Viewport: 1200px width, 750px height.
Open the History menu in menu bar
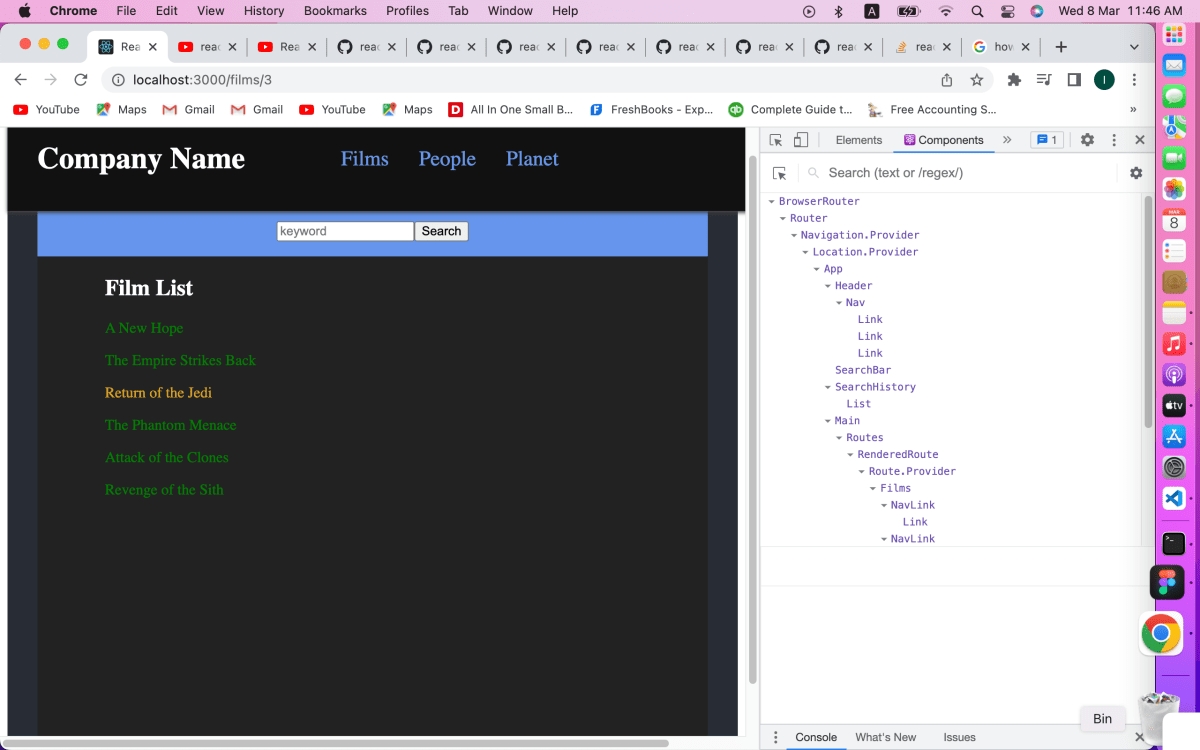[x=264, y=11]
